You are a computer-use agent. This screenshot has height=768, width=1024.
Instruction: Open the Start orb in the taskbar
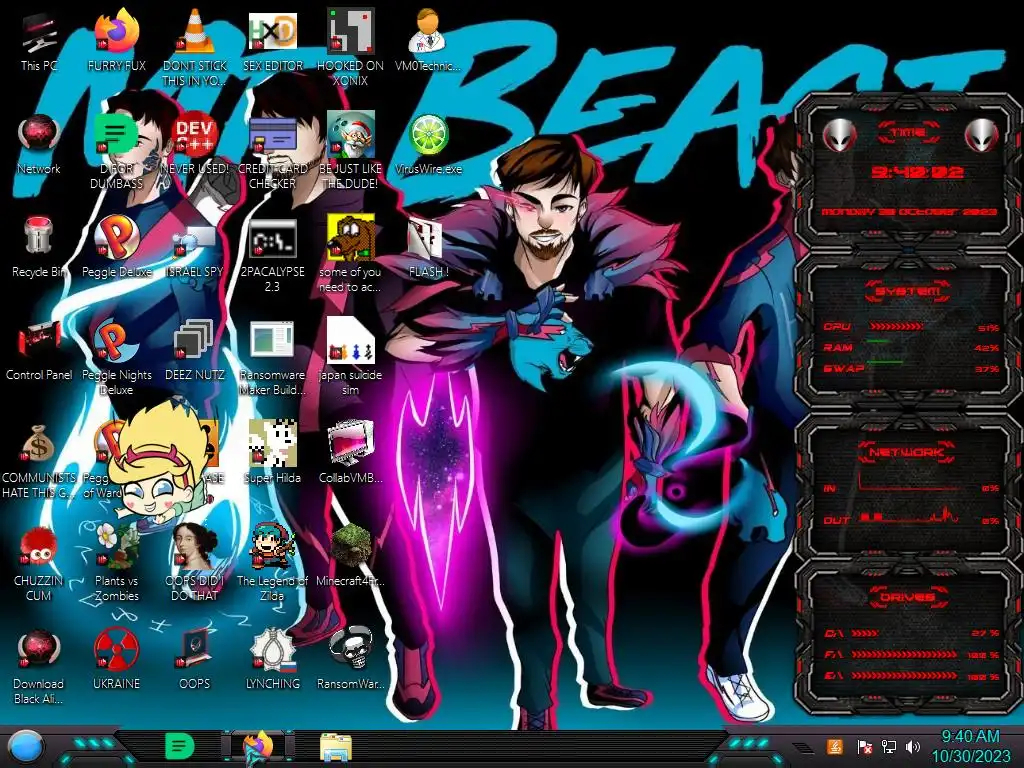click(x=27, y=748)
